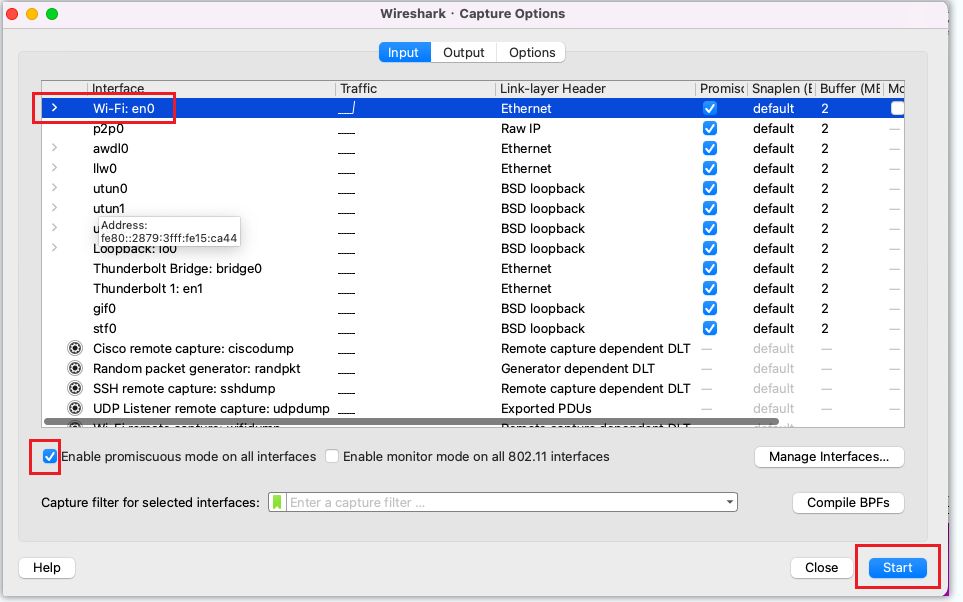This screenshot has height=602, width=963.
Task: Switch to the Output tab
Action: coord(463,52)
